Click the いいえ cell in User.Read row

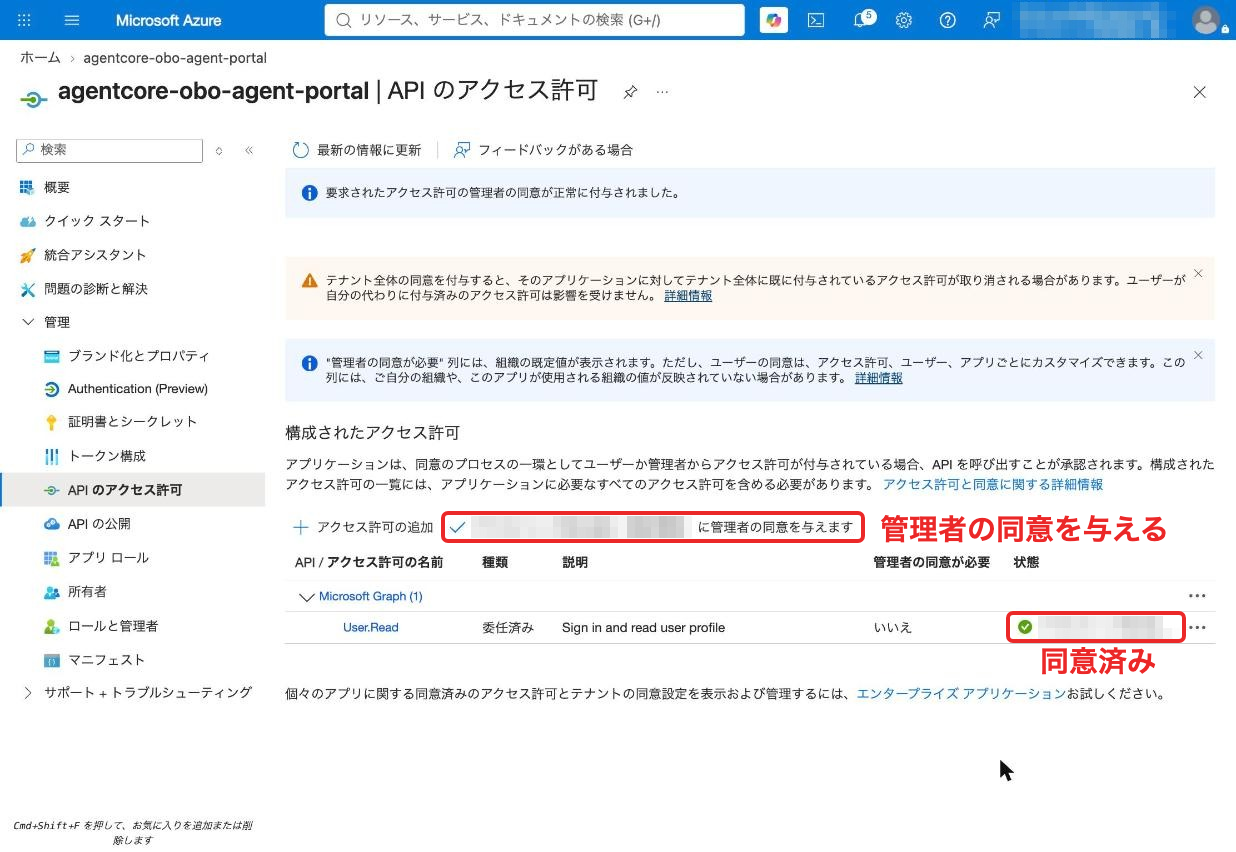(893, 628)
